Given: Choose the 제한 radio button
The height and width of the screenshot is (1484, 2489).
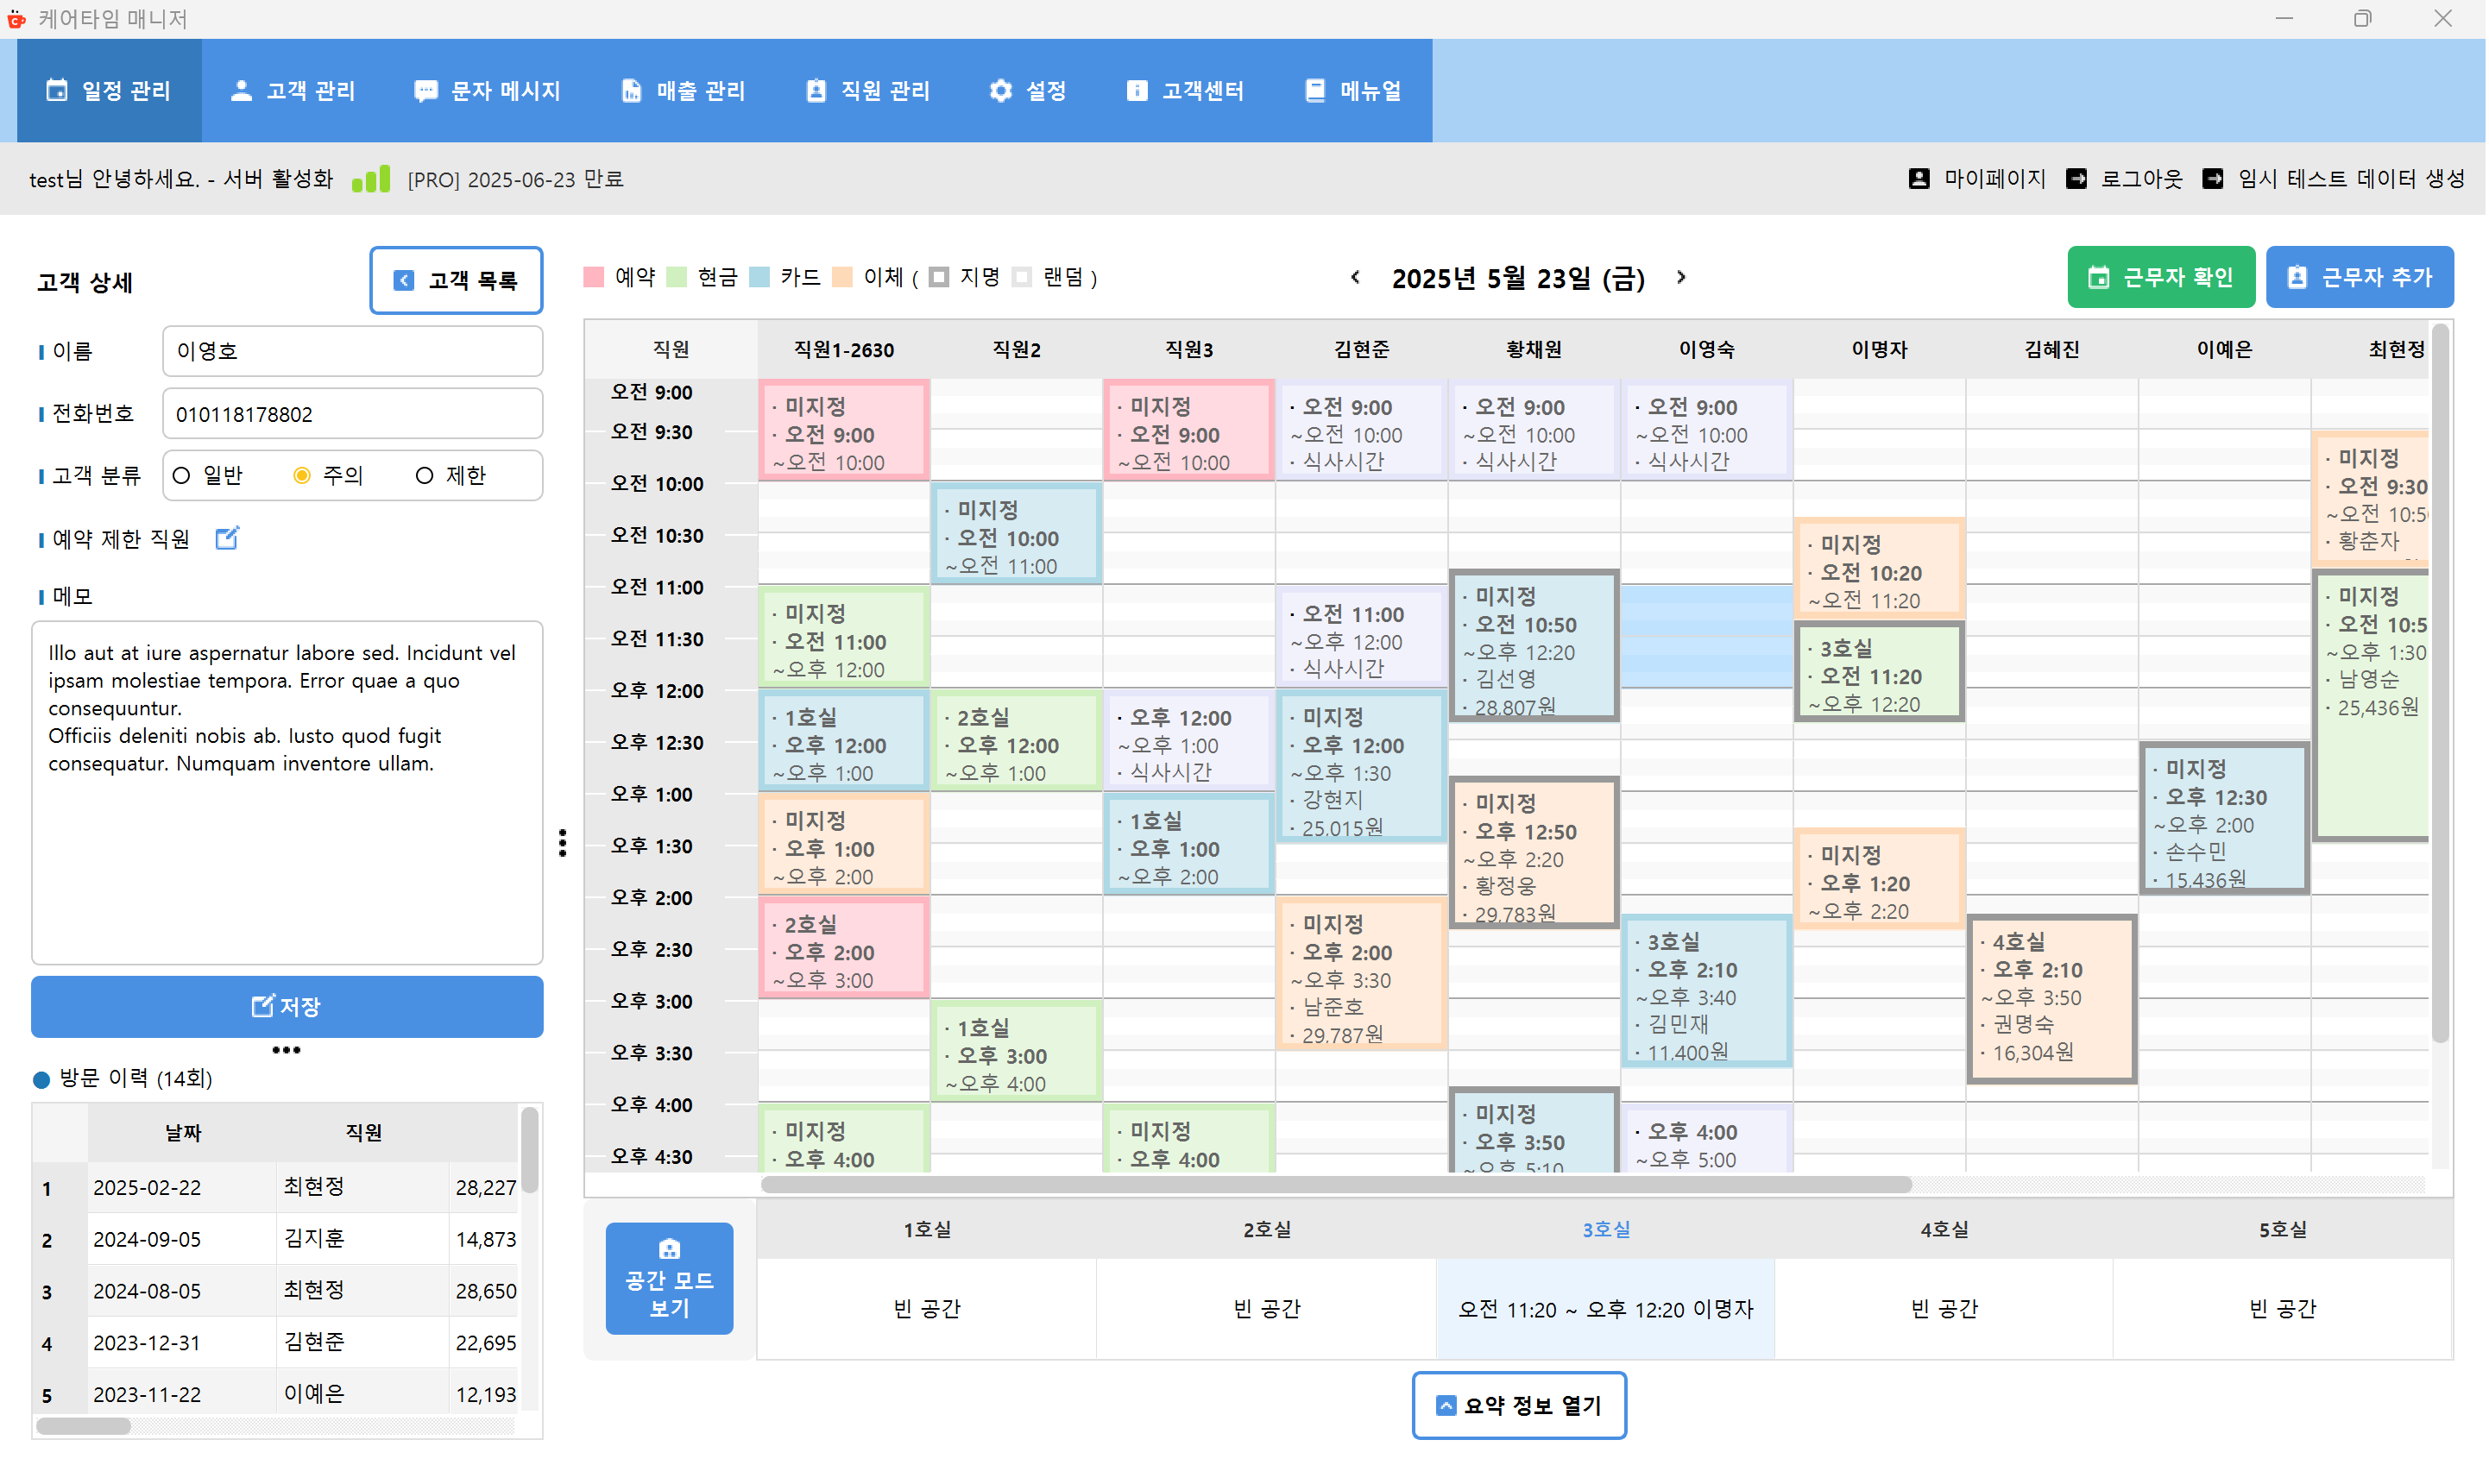Looking at the screenshot, I should (x=424, y=476).
